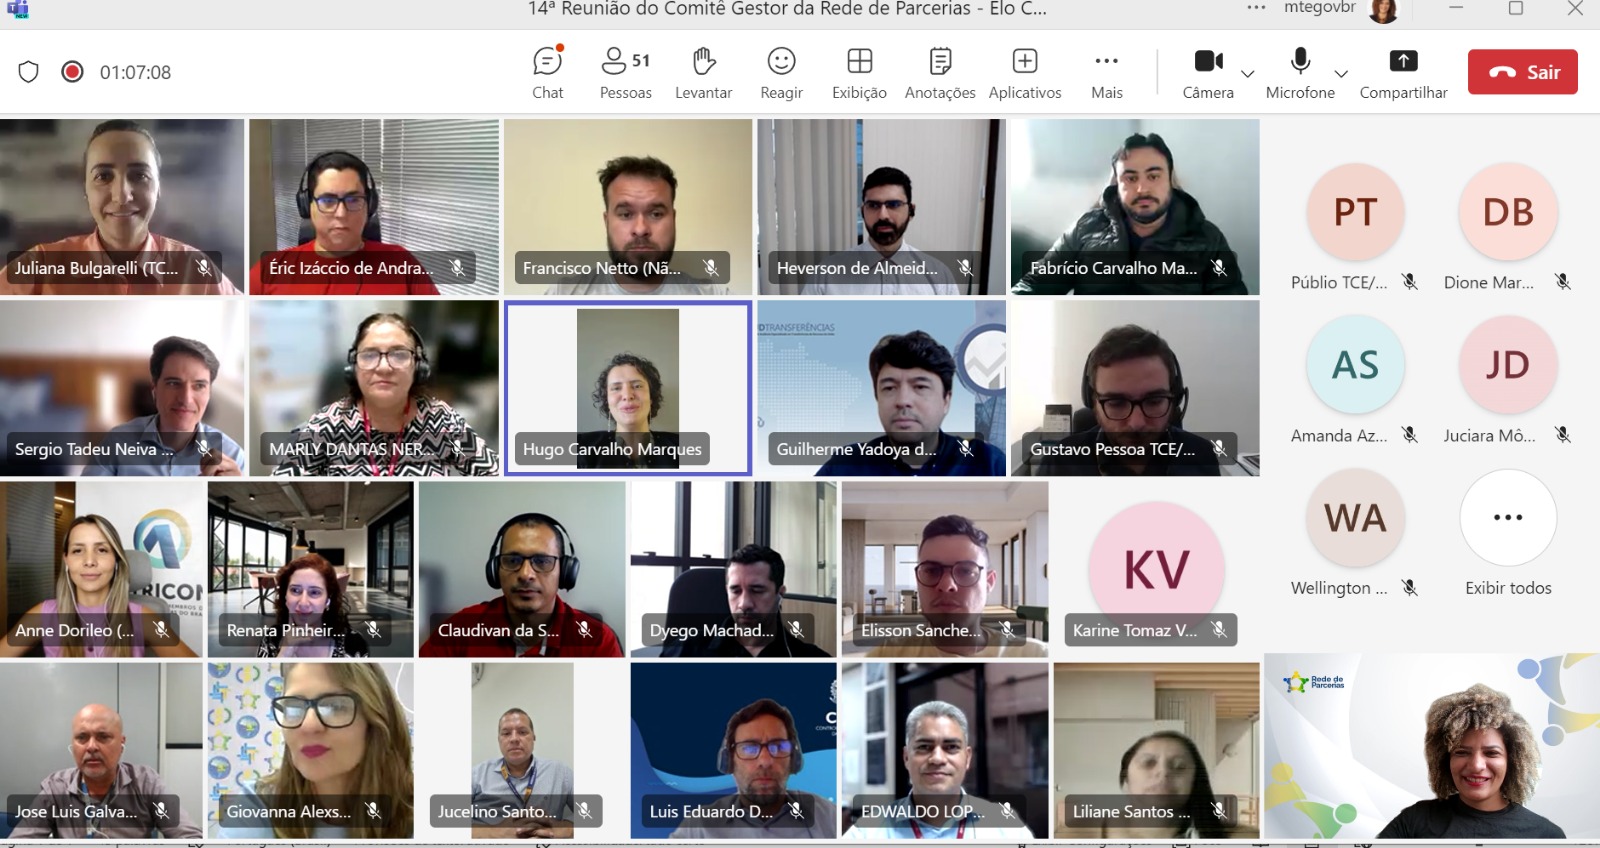Click muted mic icon on Karine Tomaz tile

(x=1219, y=630)
